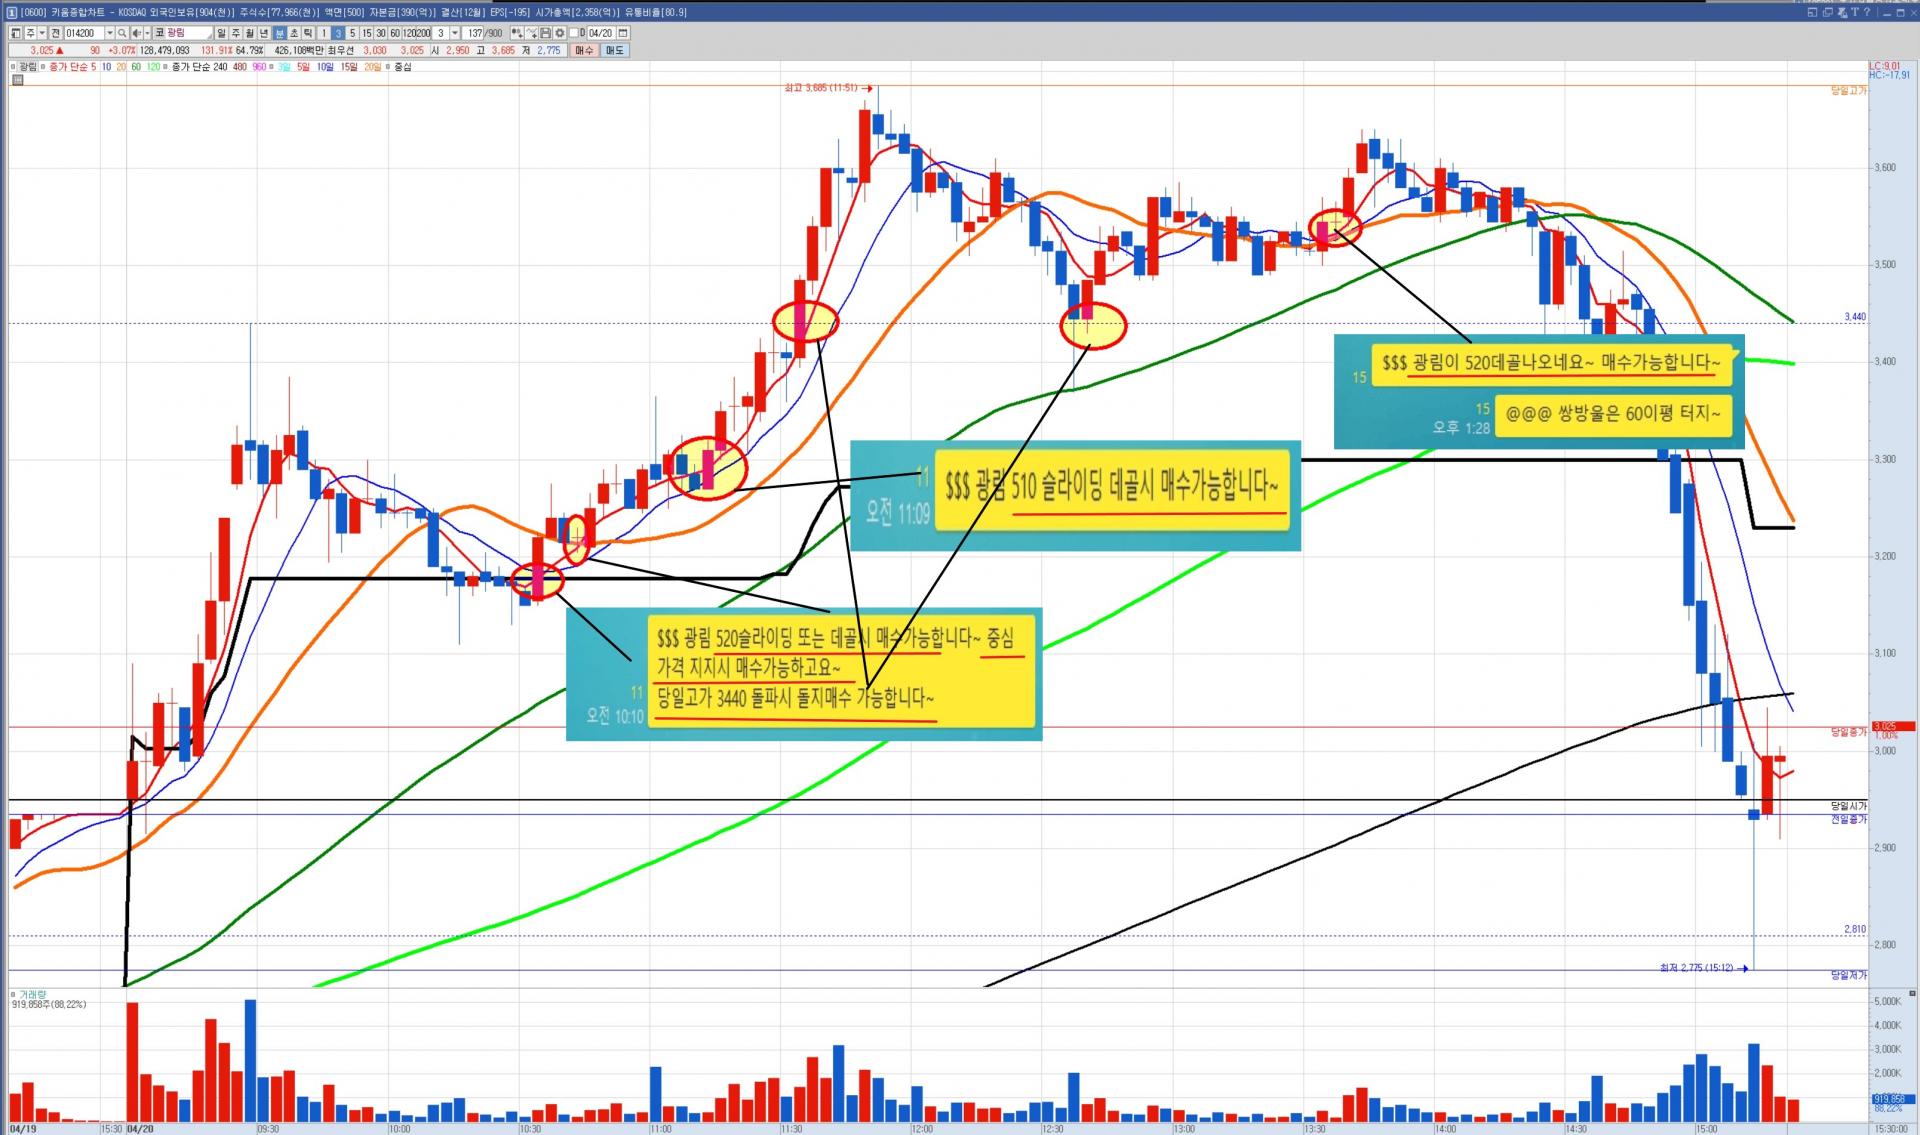The height and width of the screenshot is (1135, 1920).
Task: Click the save chart floppy icon
Action: 545,33
